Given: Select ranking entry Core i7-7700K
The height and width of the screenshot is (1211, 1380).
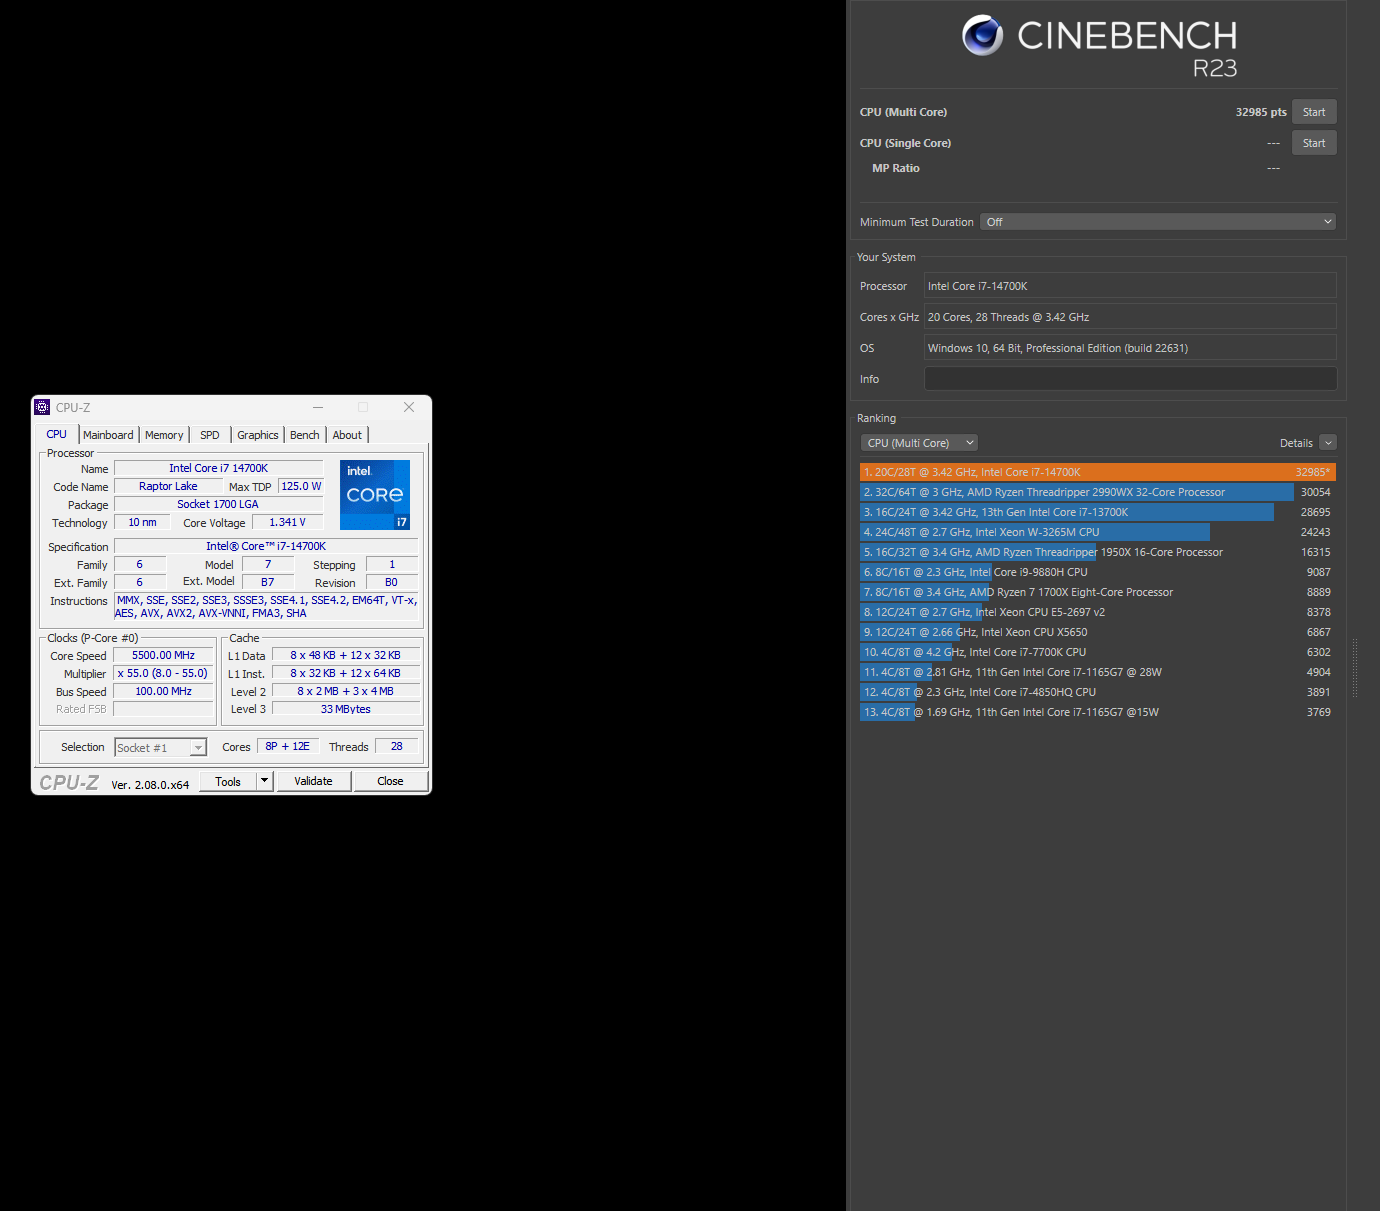Looking at the screenshot, I should (x=1098, y=652).
